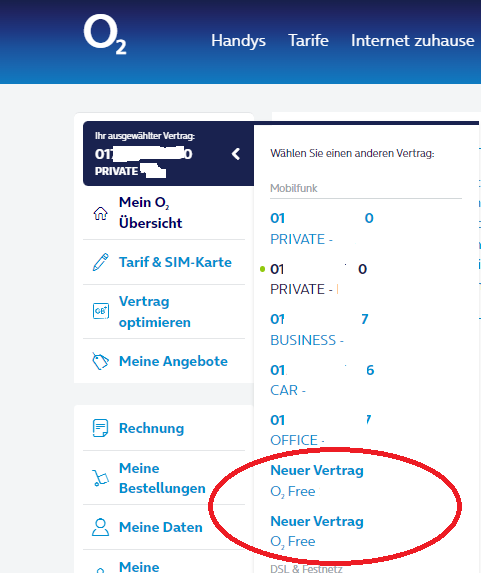Click the O2 logo

[105, 34]
